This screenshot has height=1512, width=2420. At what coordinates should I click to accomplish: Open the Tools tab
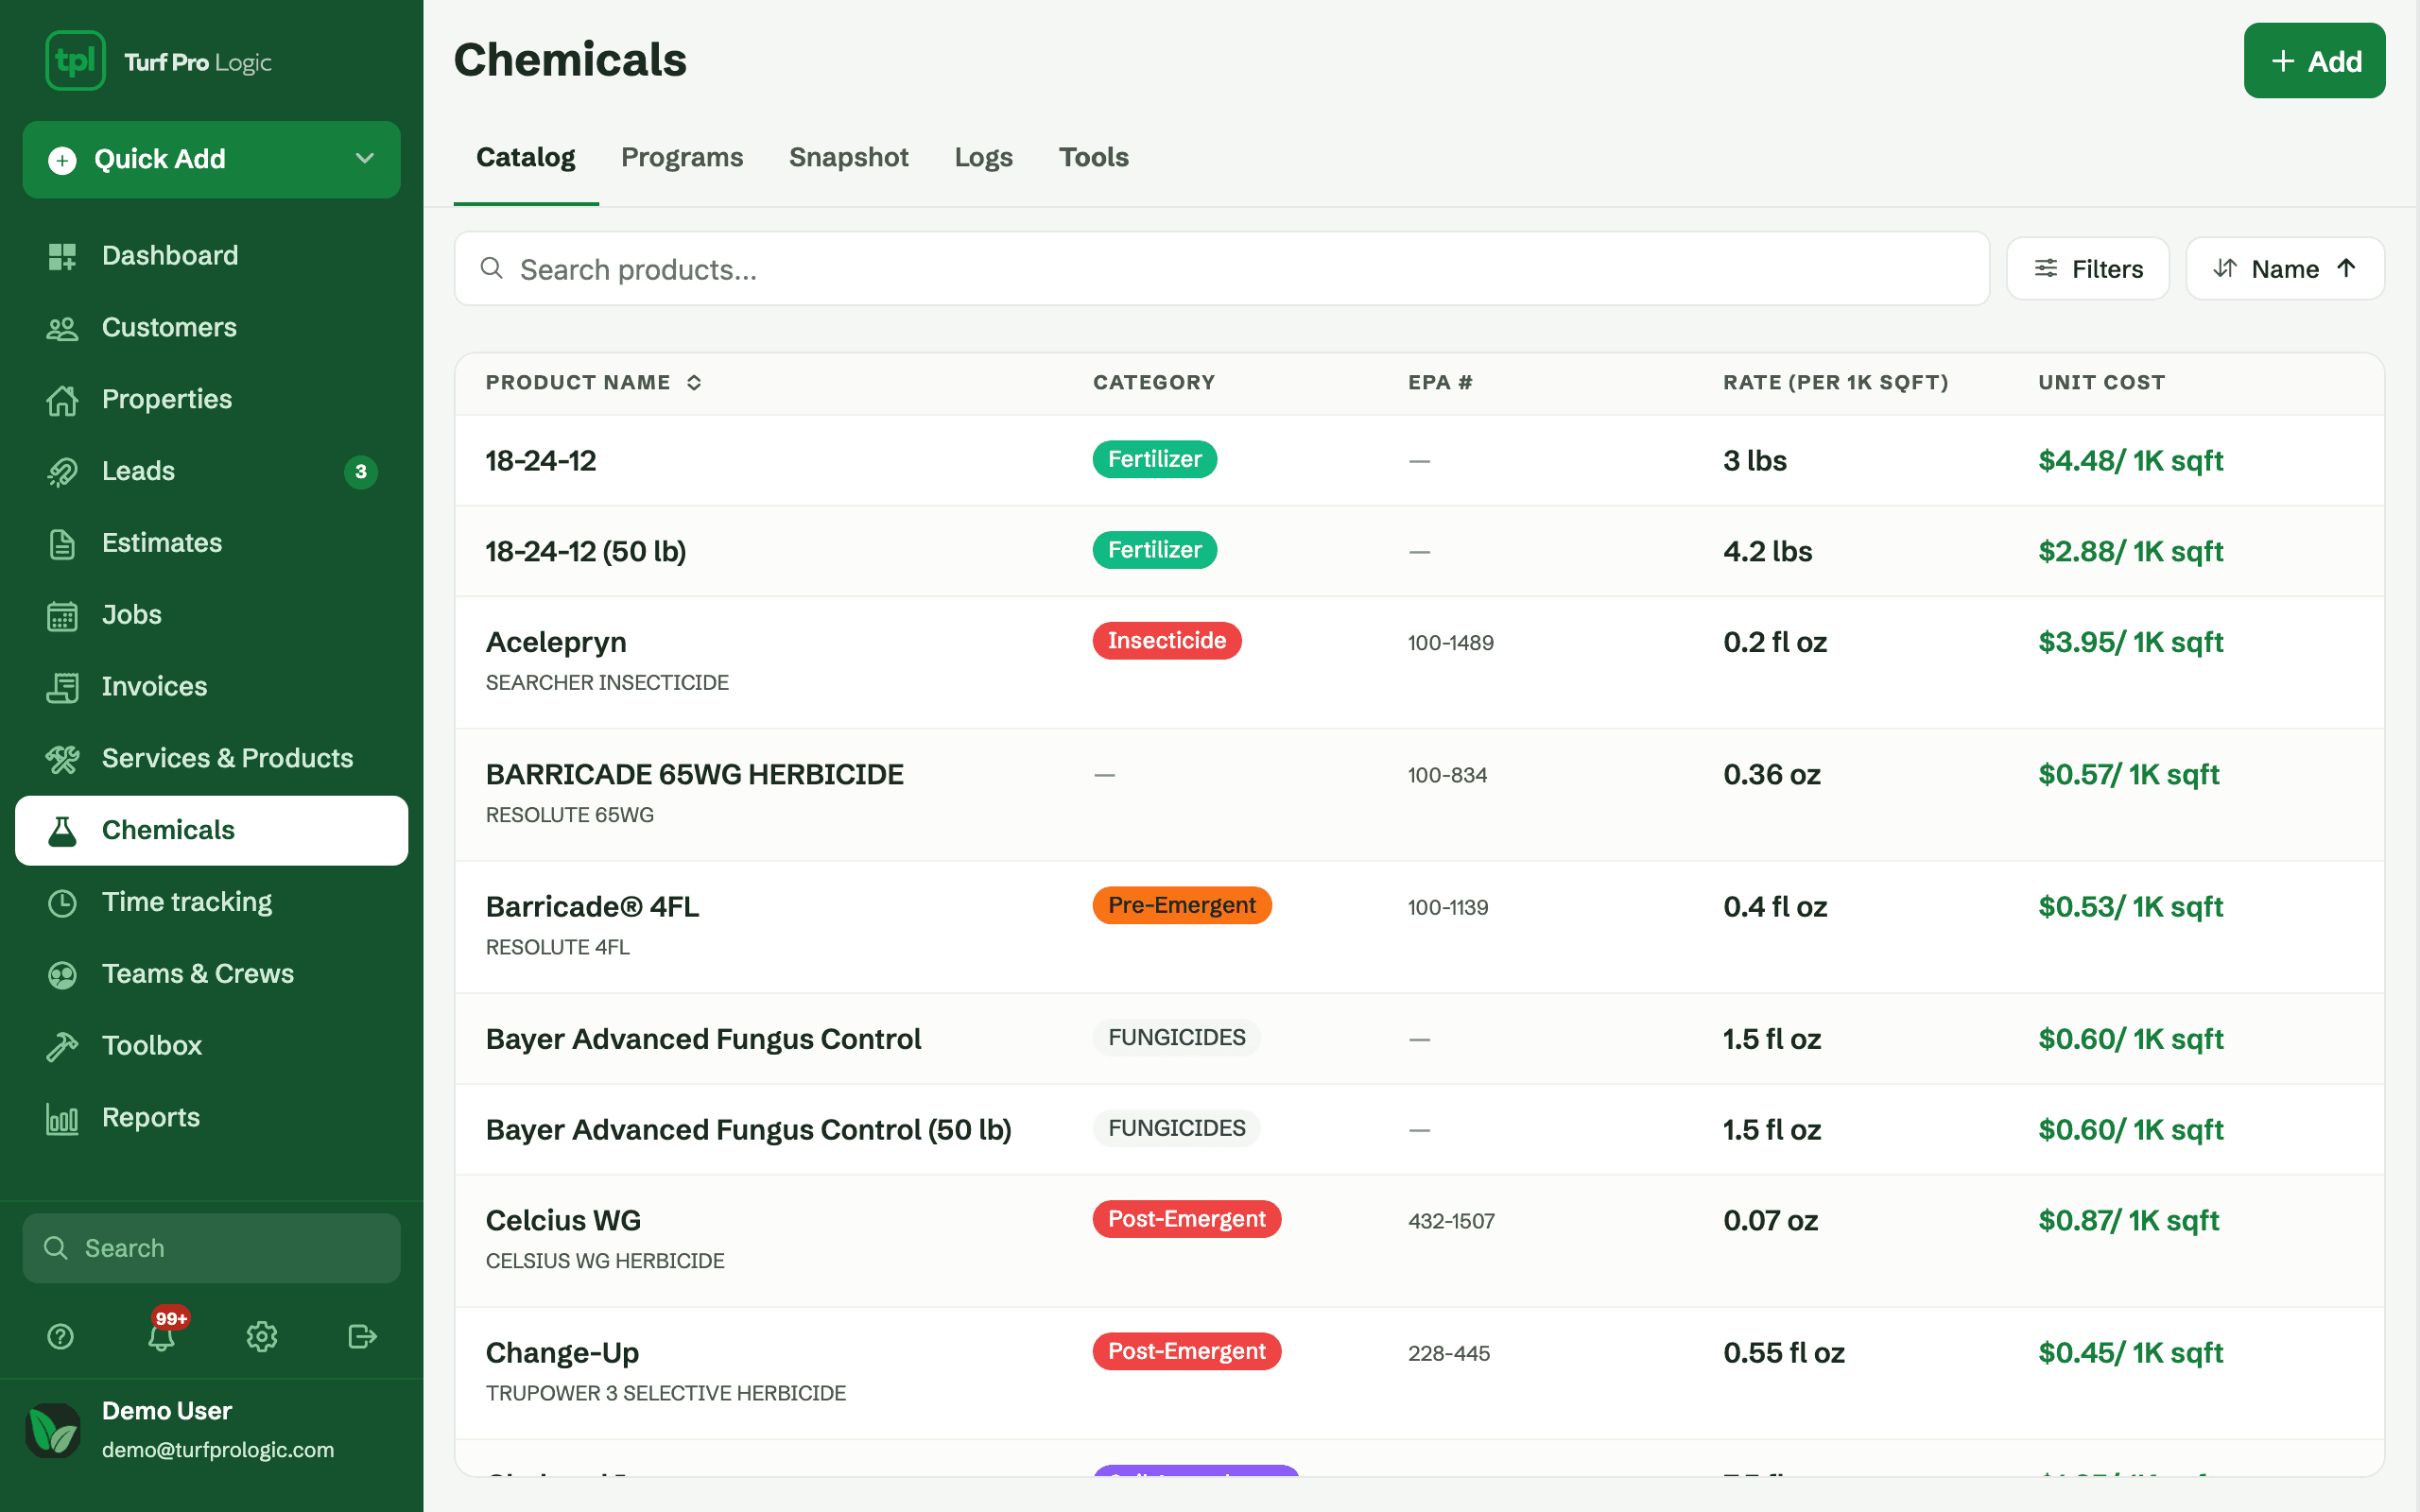coord(1094,157)
